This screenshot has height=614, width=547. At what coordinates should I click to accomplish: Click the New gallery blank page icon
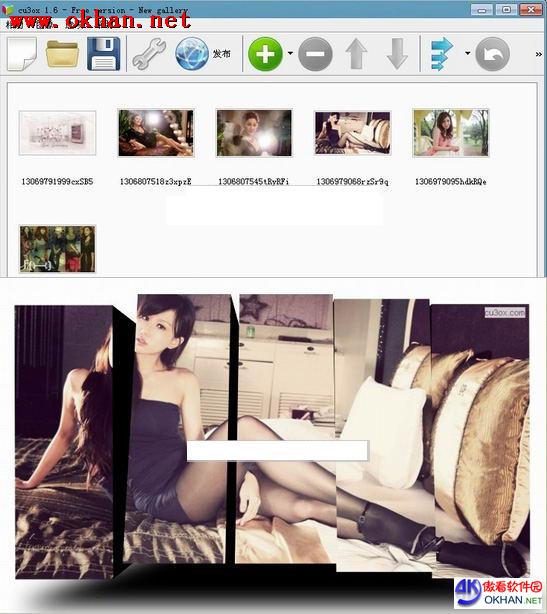point(22,54)
